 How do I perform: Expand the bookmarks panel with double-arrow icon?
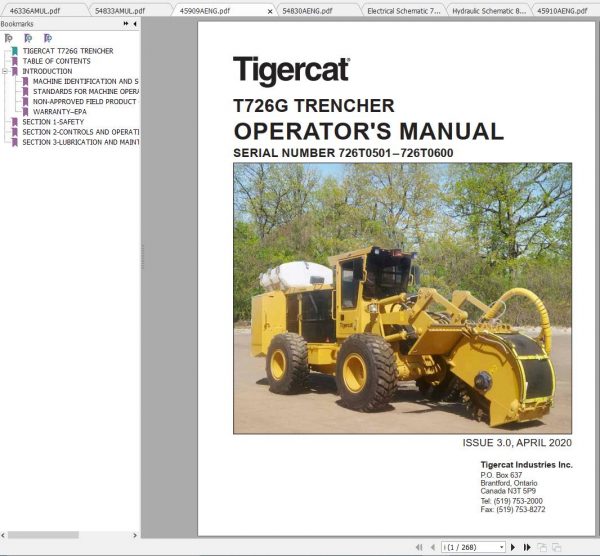[x=126, y=24]
